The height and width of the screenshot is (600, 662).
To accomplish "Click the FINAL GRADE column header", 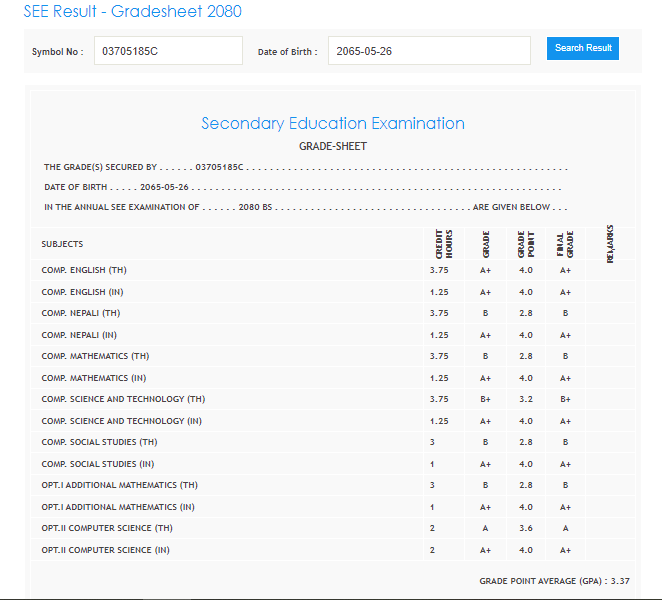I will click(x=565, y=244).
